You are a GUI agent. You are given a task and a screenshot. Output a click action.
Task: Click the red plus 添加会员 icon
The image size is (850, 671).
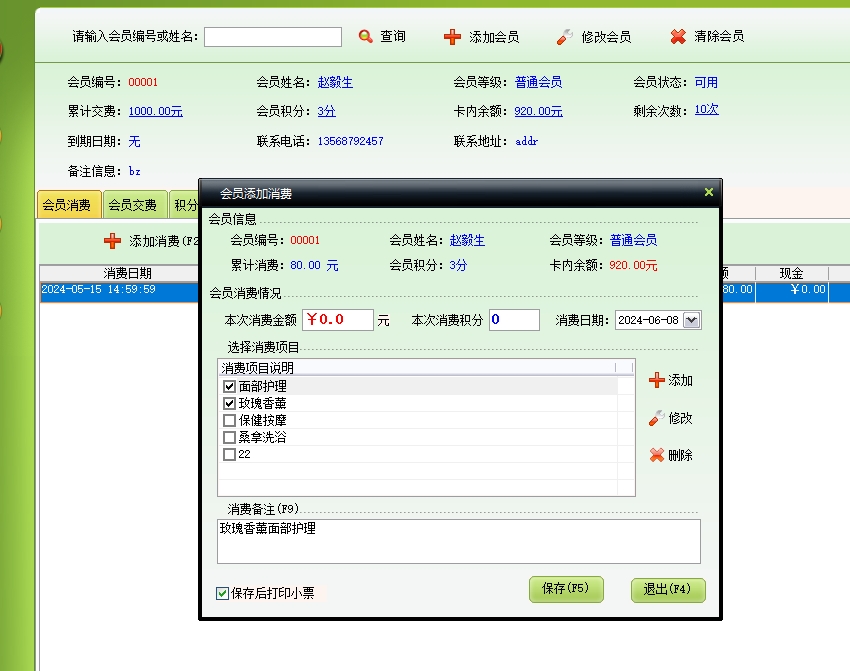[x=452, y=37]
